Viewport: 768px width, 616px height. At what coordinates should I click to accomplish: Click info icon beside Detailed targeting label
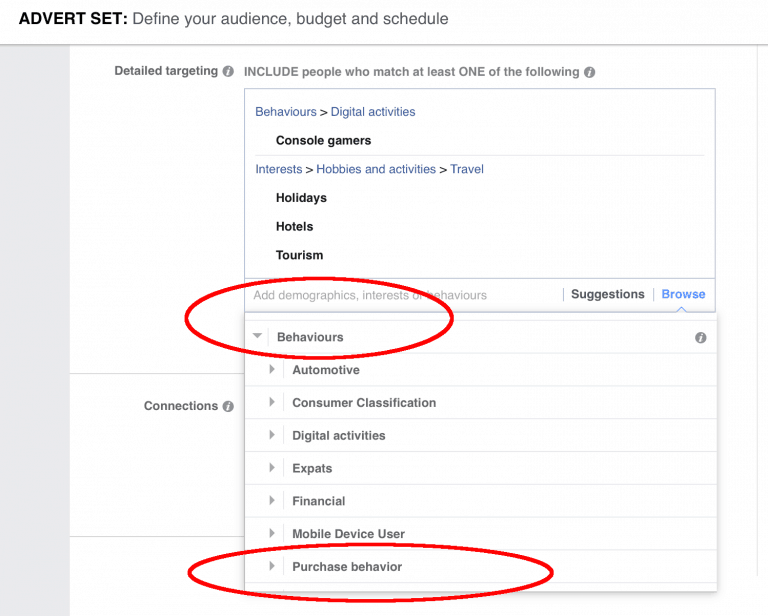(x=228, y=72)
